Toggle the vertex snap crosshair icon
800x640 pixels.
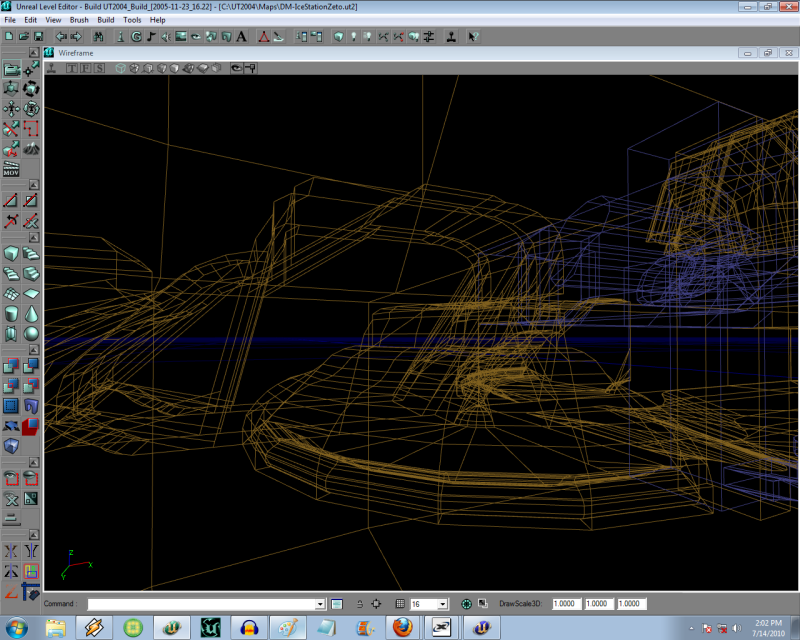coord(376,604)
